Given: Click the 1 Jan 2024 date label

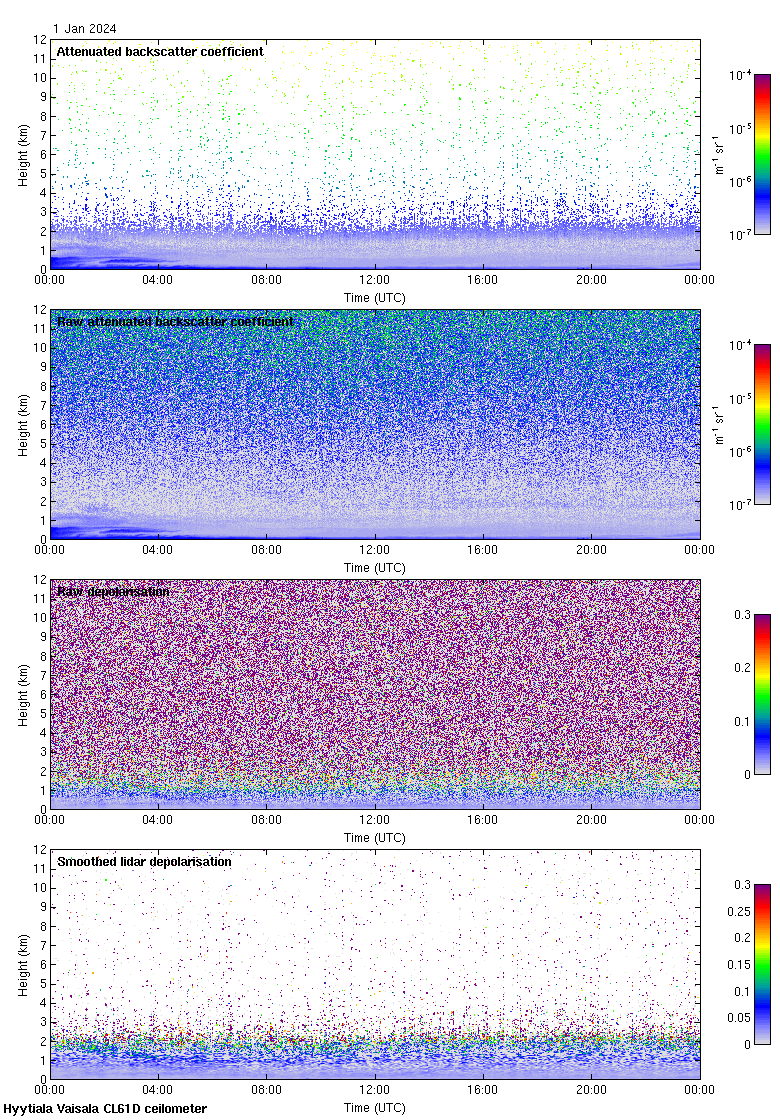Looking at the screenshot, I should 85,29.
